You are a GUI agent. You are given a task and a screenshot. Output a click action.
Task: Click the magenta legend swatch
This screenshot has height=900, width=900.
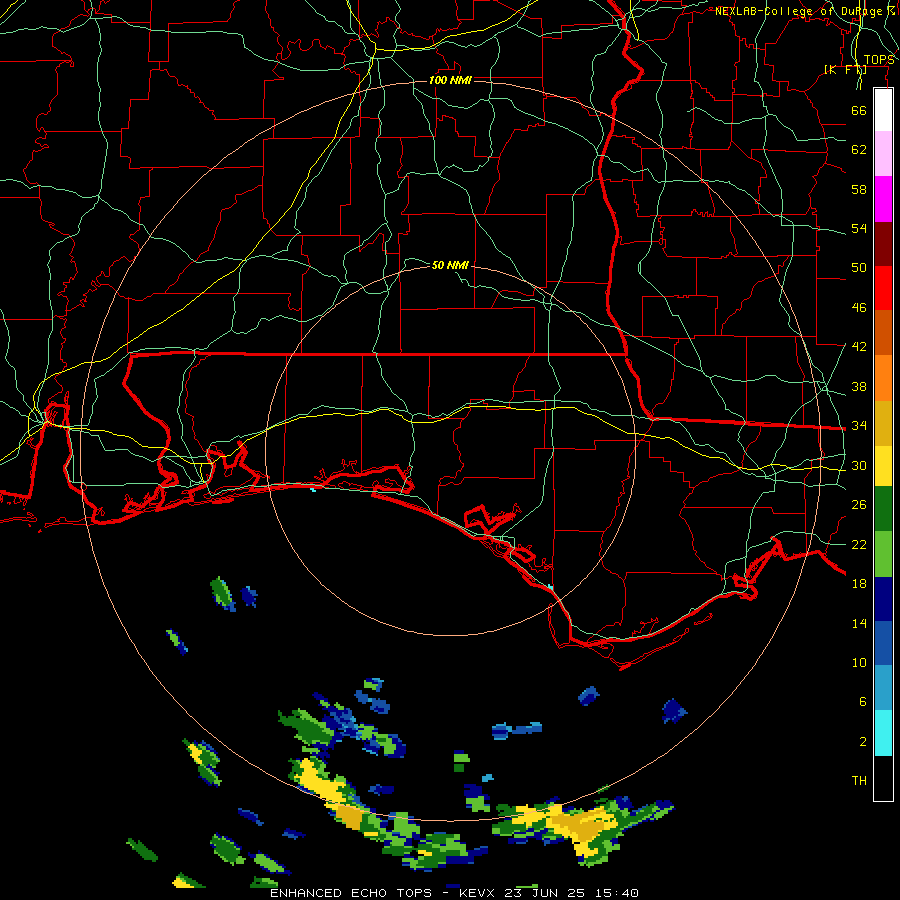[x=883, y=199]
